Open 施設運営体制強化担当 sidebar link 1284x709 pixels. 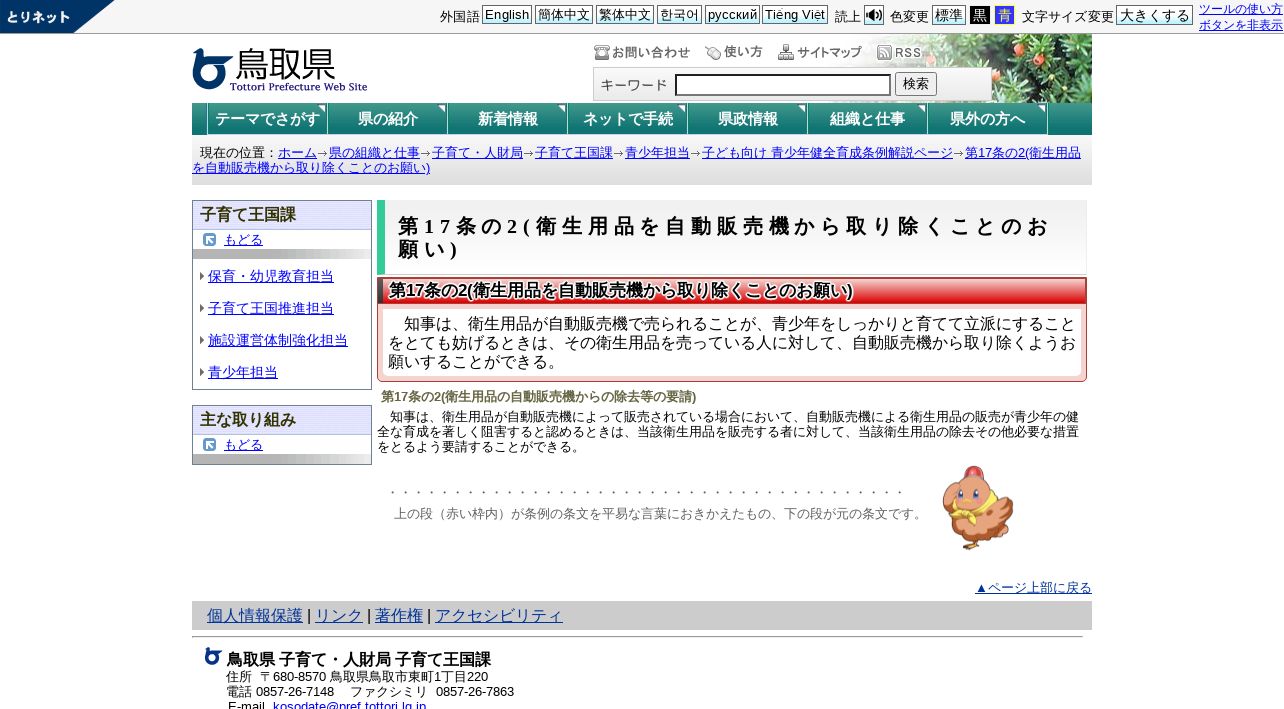click(x=278, y=341)
